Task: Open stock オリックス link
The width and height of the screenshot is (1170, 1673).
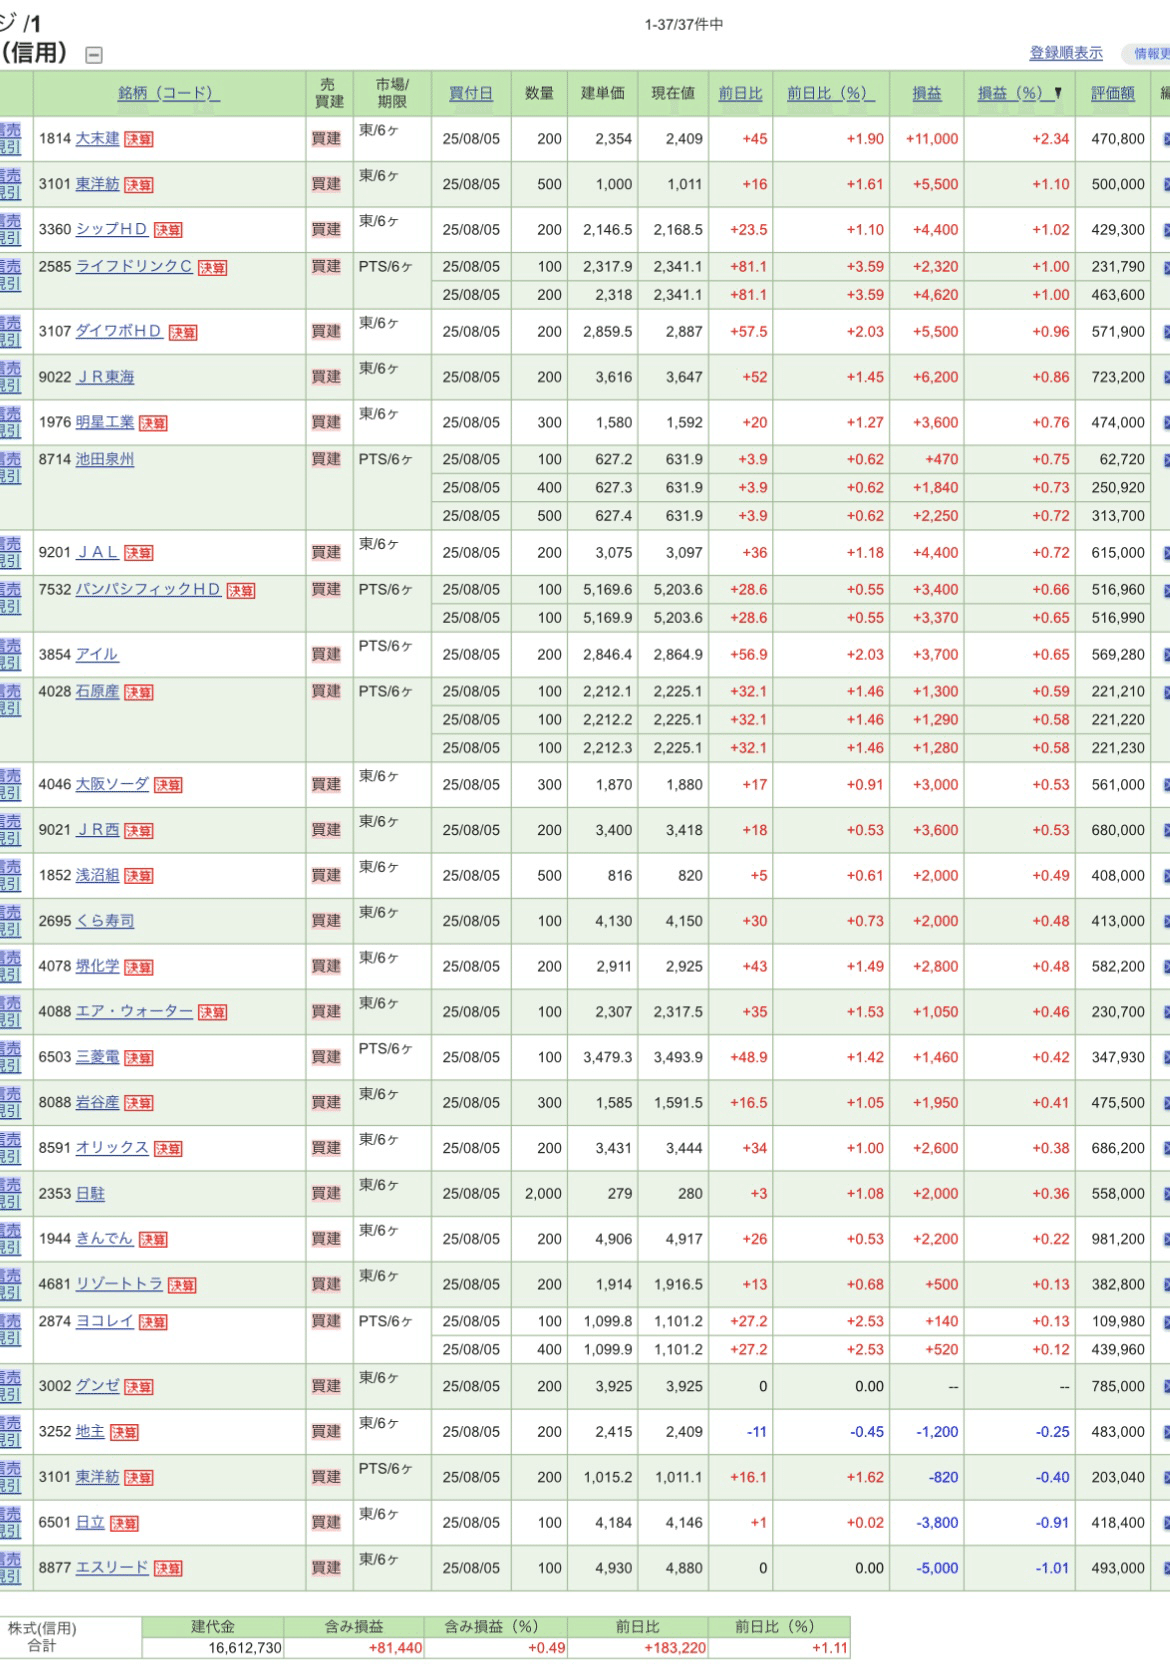Action: [112, 1148]
